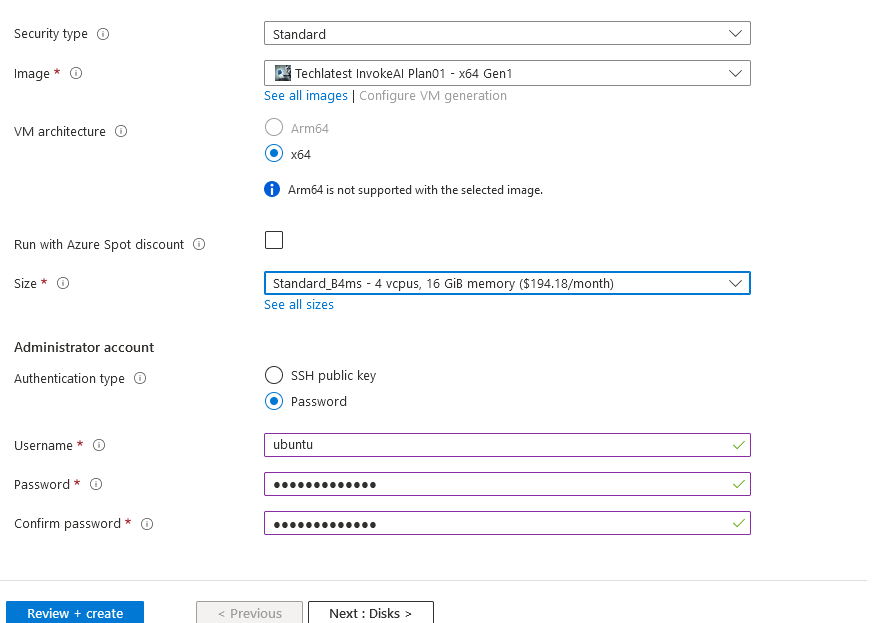Click the Confirm password info icon
The width and height of the screenshot is (875, 623).
[x=147, y=524]
